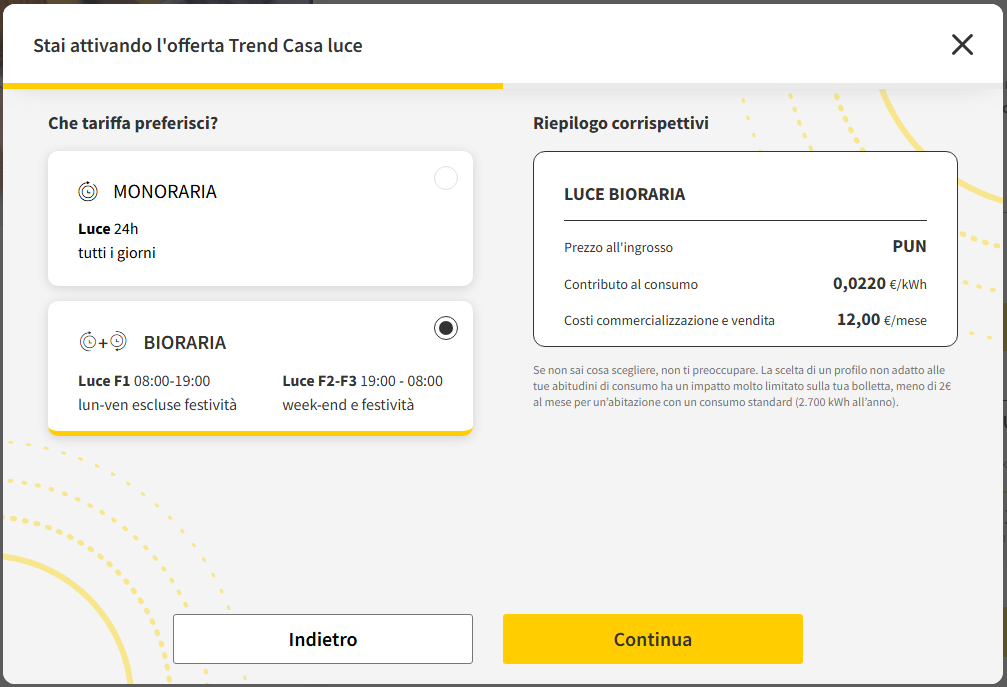Click the double clock icon beside BIORARIA
The width and height of the screenshot is (1007, 687).
click(103, 342)
